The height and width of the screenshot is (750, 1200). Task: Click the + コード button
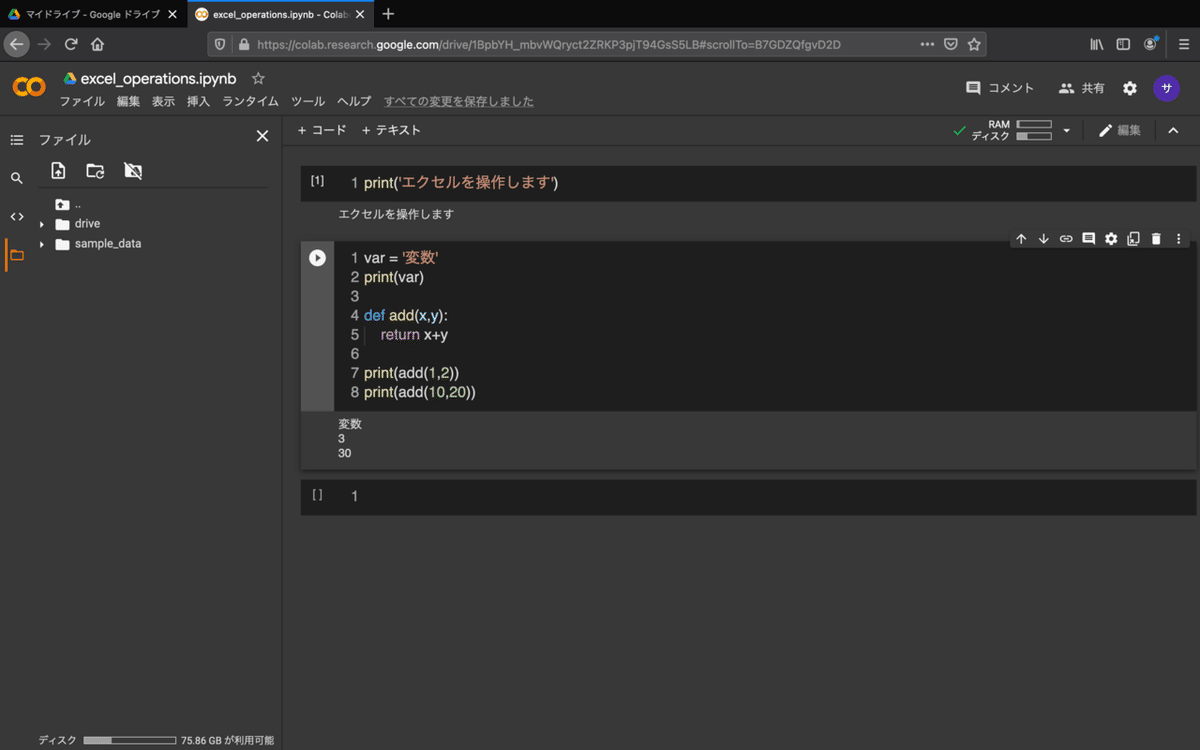[321, 130]
